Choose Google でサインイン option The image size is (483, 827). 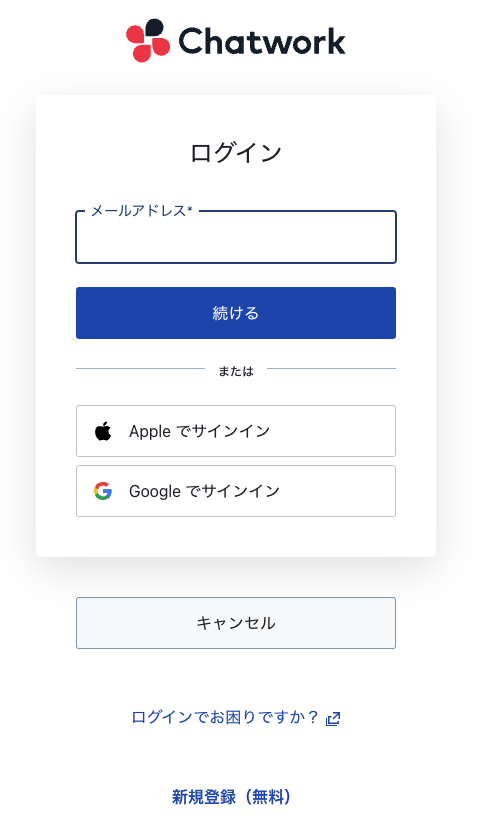click(x=236, y=491)
